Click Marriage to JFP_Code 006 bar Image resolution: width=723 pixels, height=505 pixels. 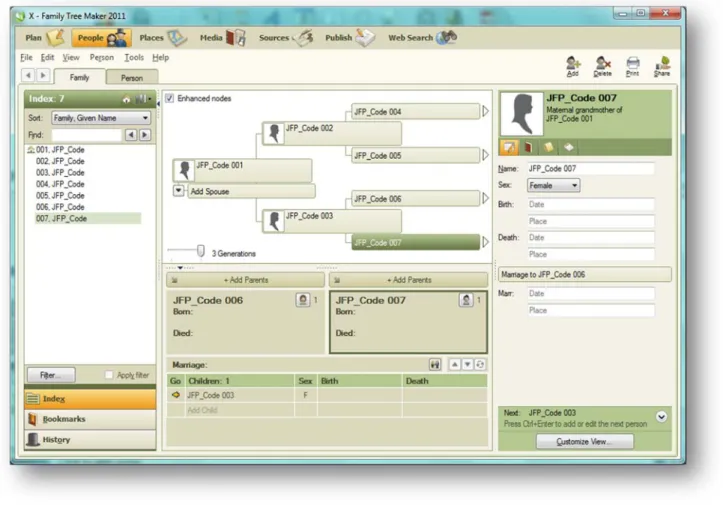pyautogui.click(x=584, y=274)
